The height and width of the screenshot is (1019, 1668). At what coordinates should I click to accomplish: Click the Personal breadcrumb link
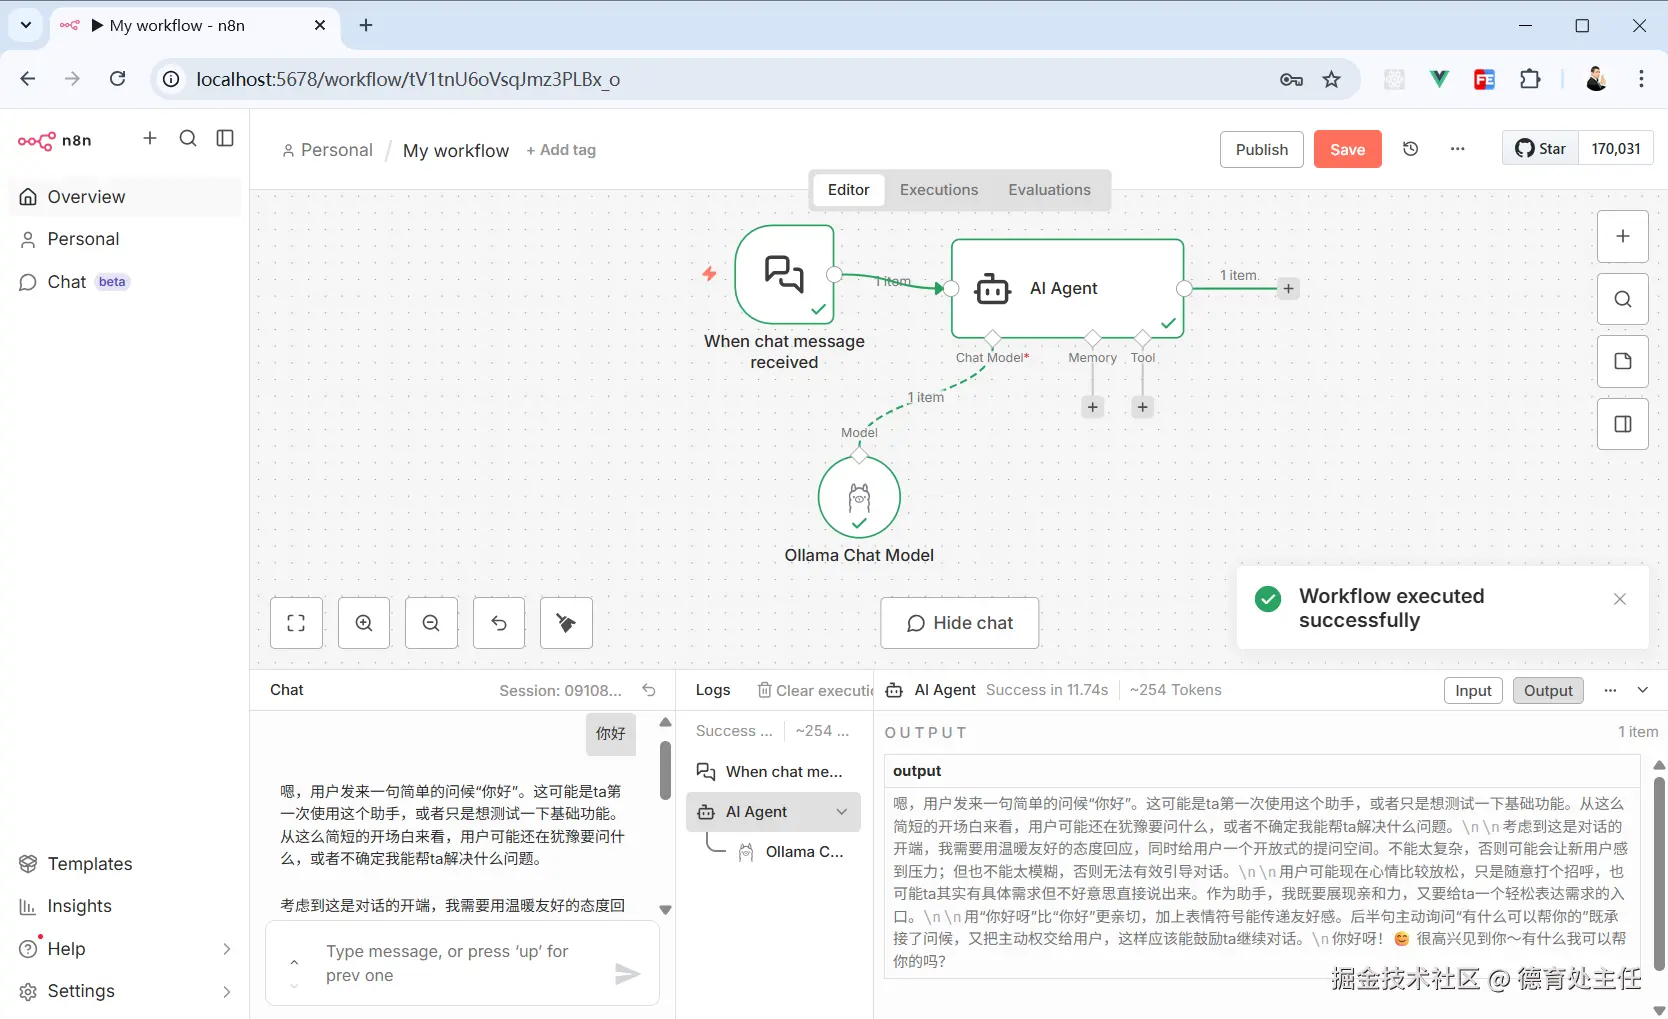(327, 150)
